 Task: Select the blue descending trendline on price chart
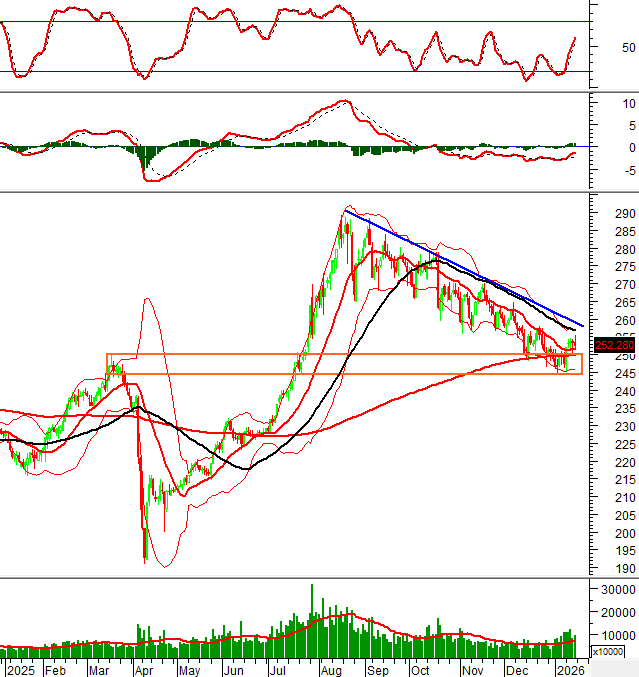click(464, 268)
